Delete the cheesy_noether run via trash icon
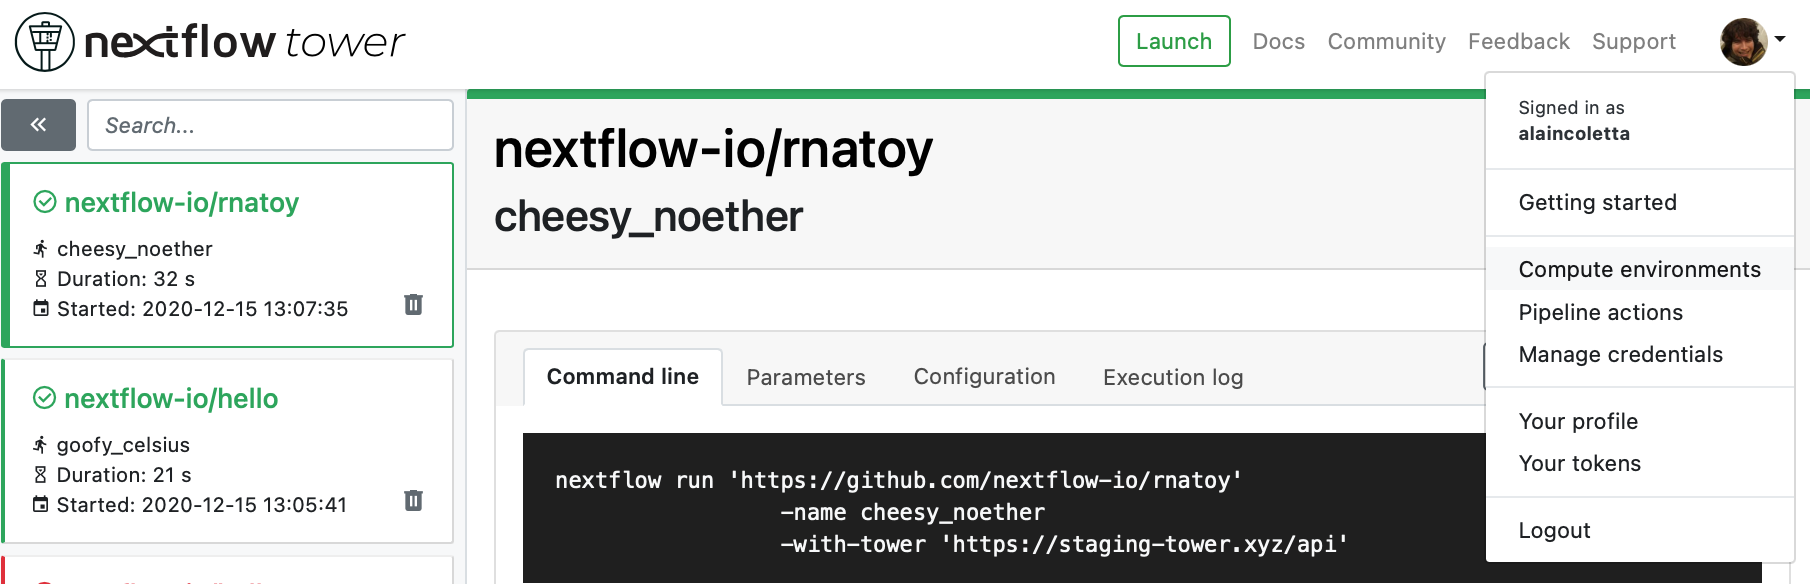The height and width of the screenshot is (584, 1810). tap(413, 304)
